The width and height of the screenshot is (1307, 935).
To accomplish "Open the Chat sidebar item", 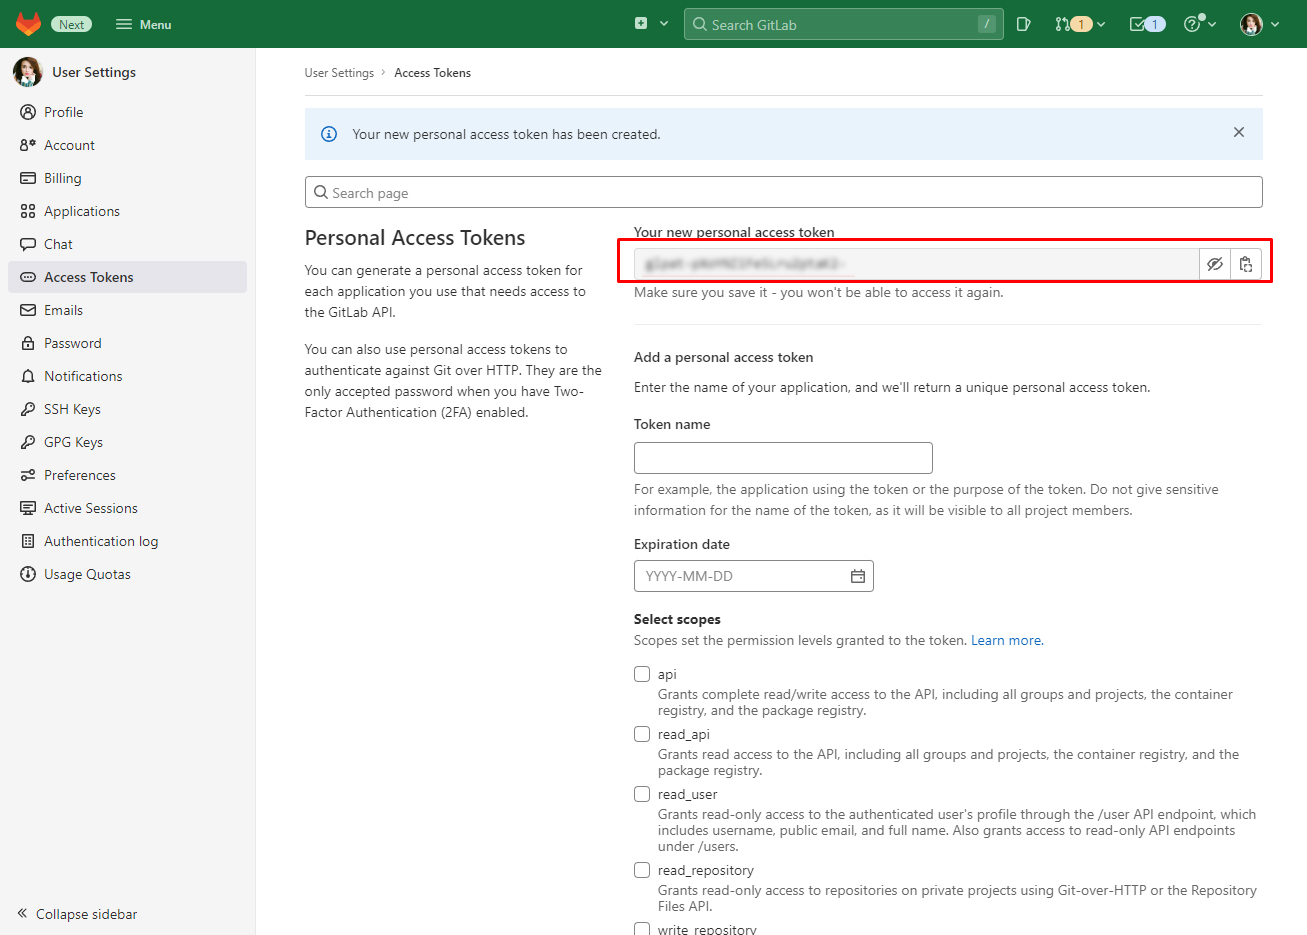I will [x=127, y=244].
